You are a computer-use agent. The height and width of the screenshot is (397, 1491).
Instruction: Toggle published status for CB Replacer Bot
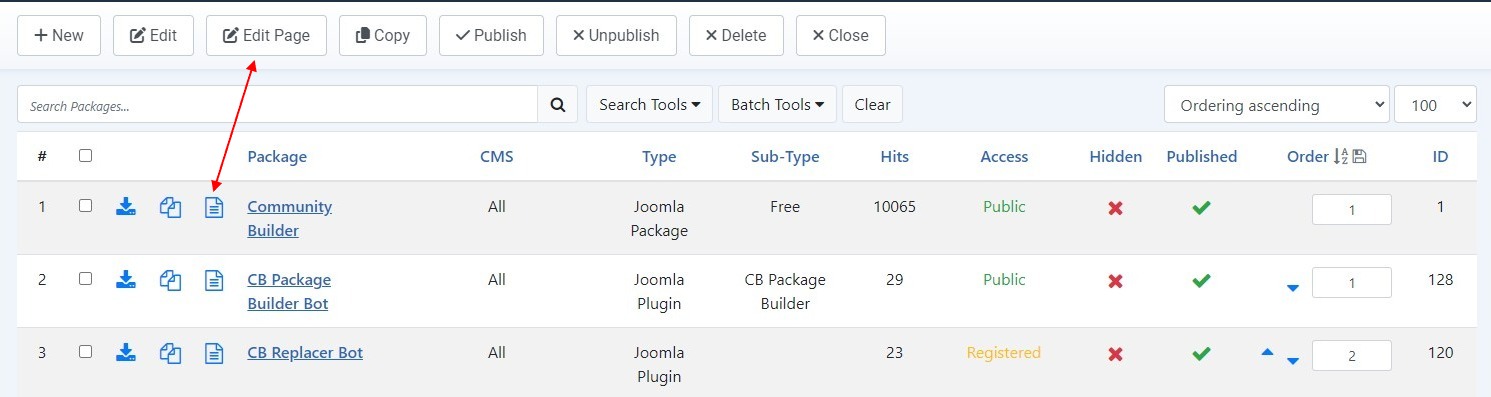[1202, 354]
